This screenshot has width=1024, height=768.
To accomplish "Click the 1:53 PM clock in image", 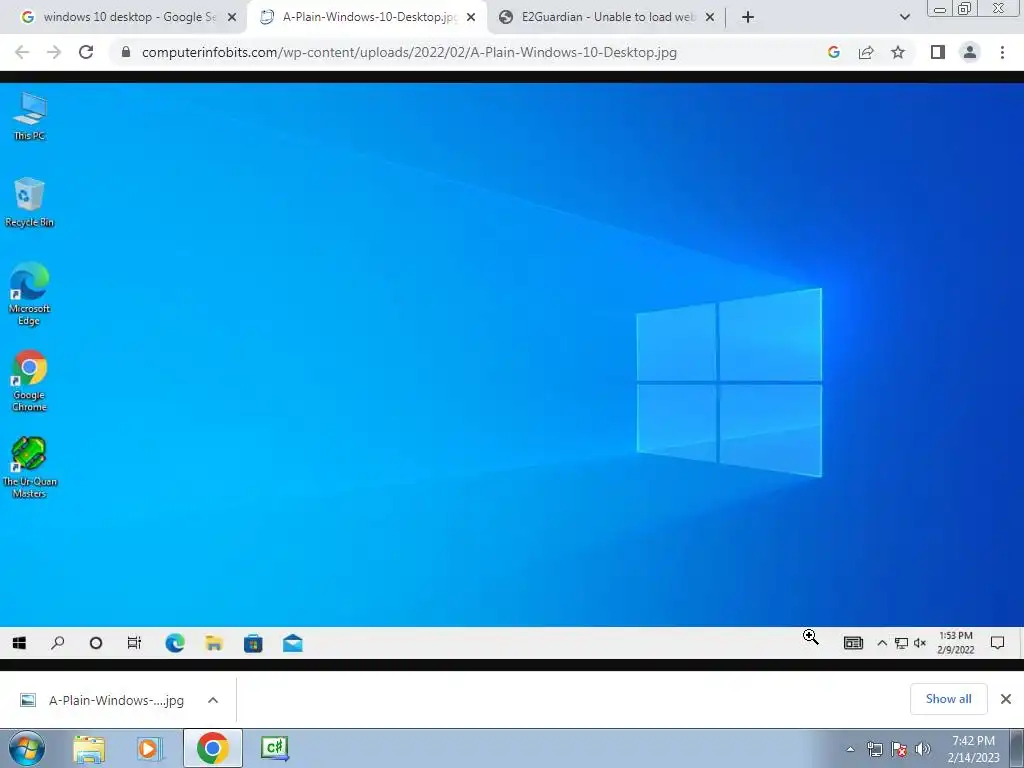I will pos(956,643).
